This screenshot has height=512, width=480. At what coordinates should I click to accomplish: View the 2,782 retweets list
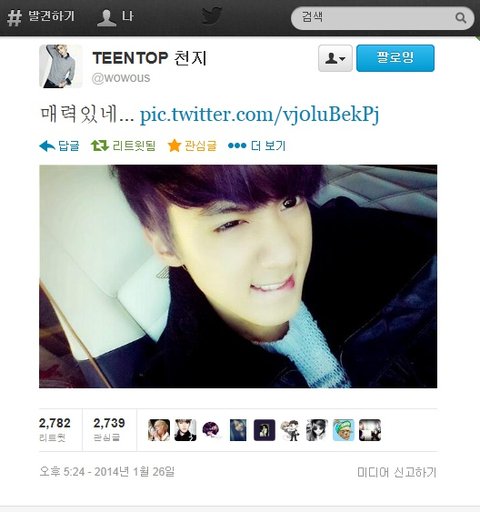click(x=55, y=429)
